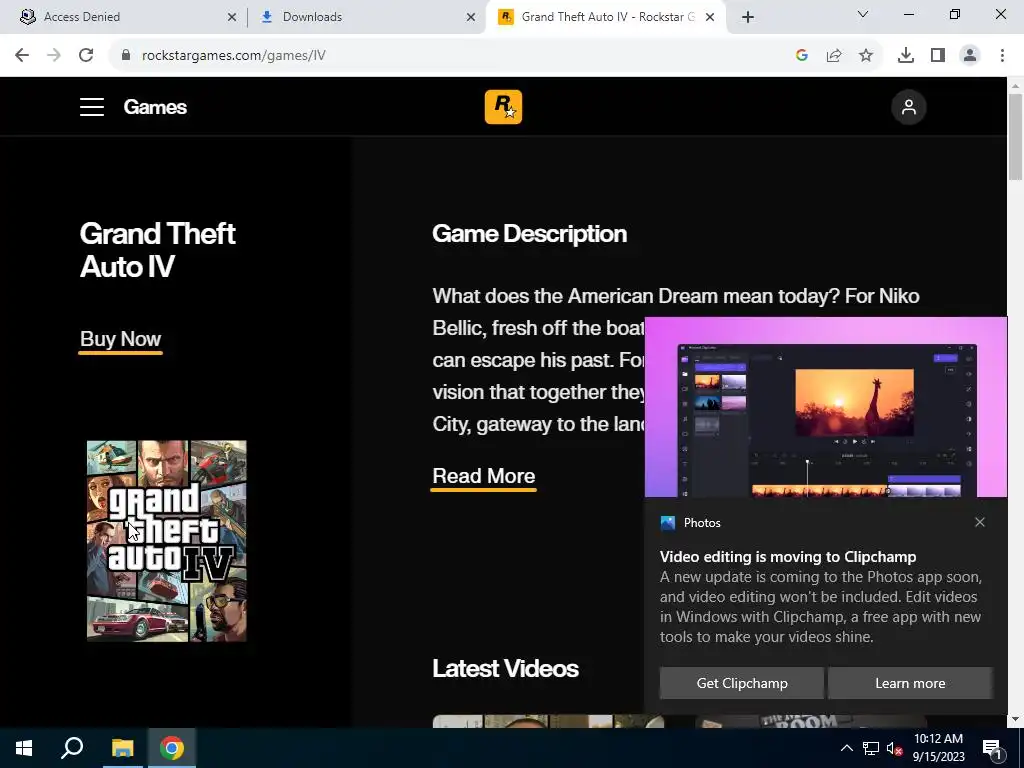Reload the page
1024x768 pixels.
tap(86, 56)
